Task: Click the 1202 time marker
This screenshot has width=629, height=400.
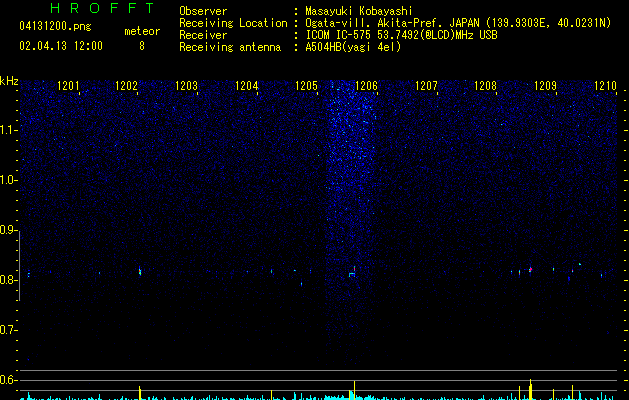Action: click(126, 86)
